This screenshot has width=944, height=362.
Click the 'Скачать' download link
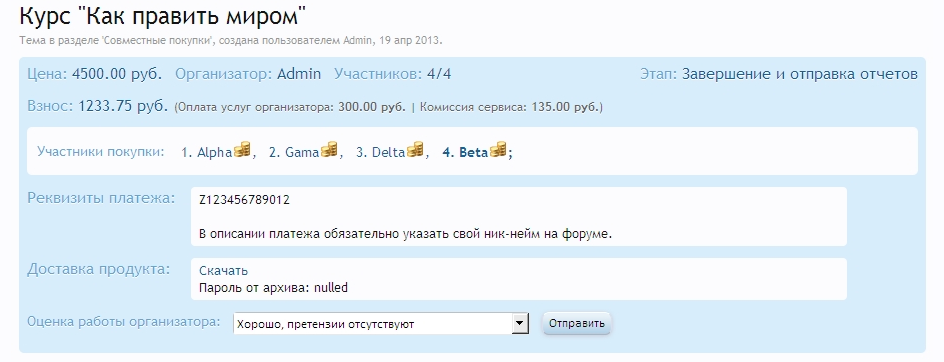point(223,271)
